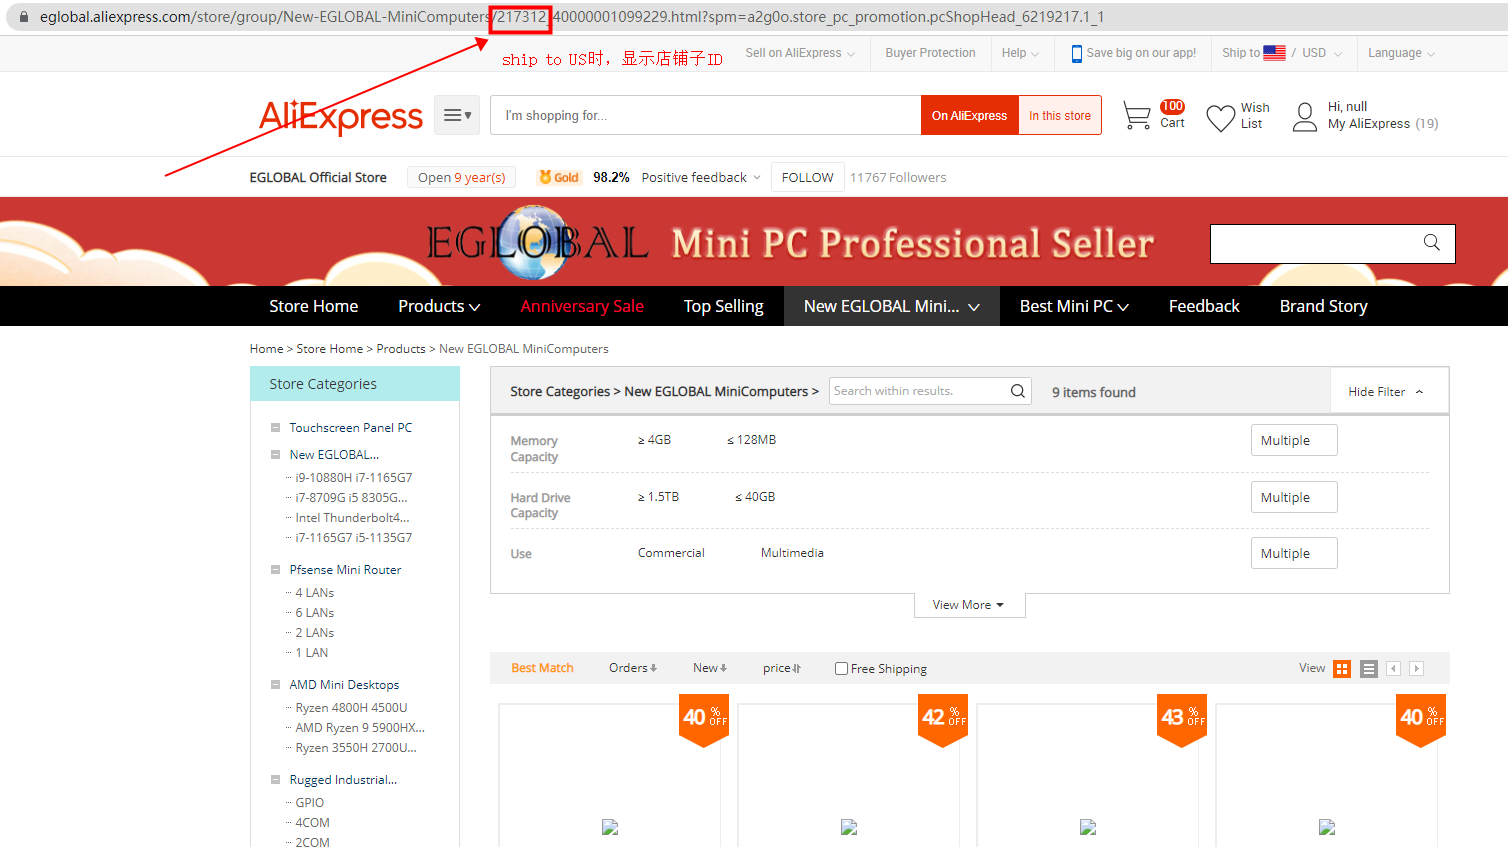The image size is (1508, 847).
Task: Click the Gold seller badge icon
Action: 559,177
